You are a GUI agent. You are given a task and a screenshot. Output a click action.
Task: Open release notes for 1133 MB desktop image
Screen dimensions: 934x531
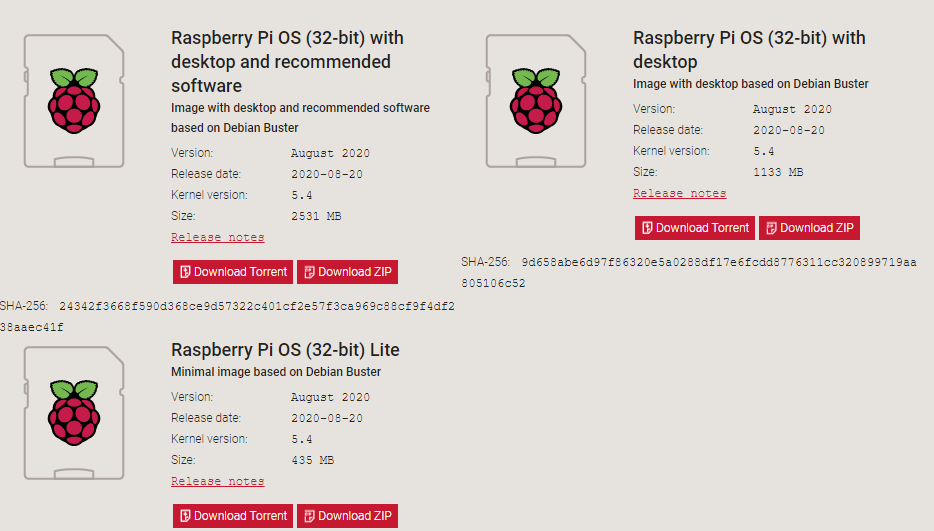click(x=680, y=193)
